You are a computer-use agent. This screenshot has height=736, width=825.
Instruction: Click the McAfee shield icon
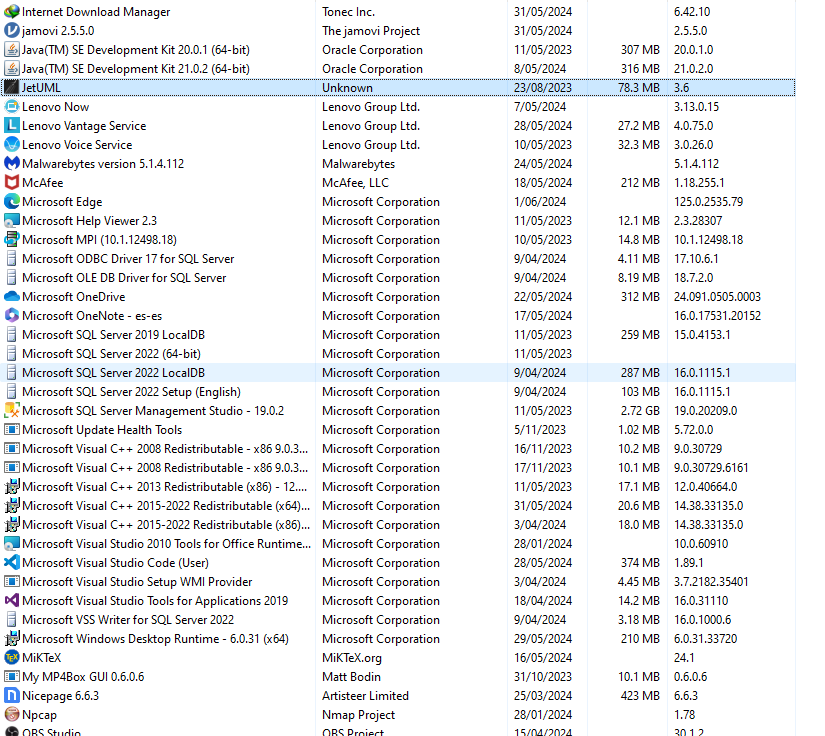[12, 183]
